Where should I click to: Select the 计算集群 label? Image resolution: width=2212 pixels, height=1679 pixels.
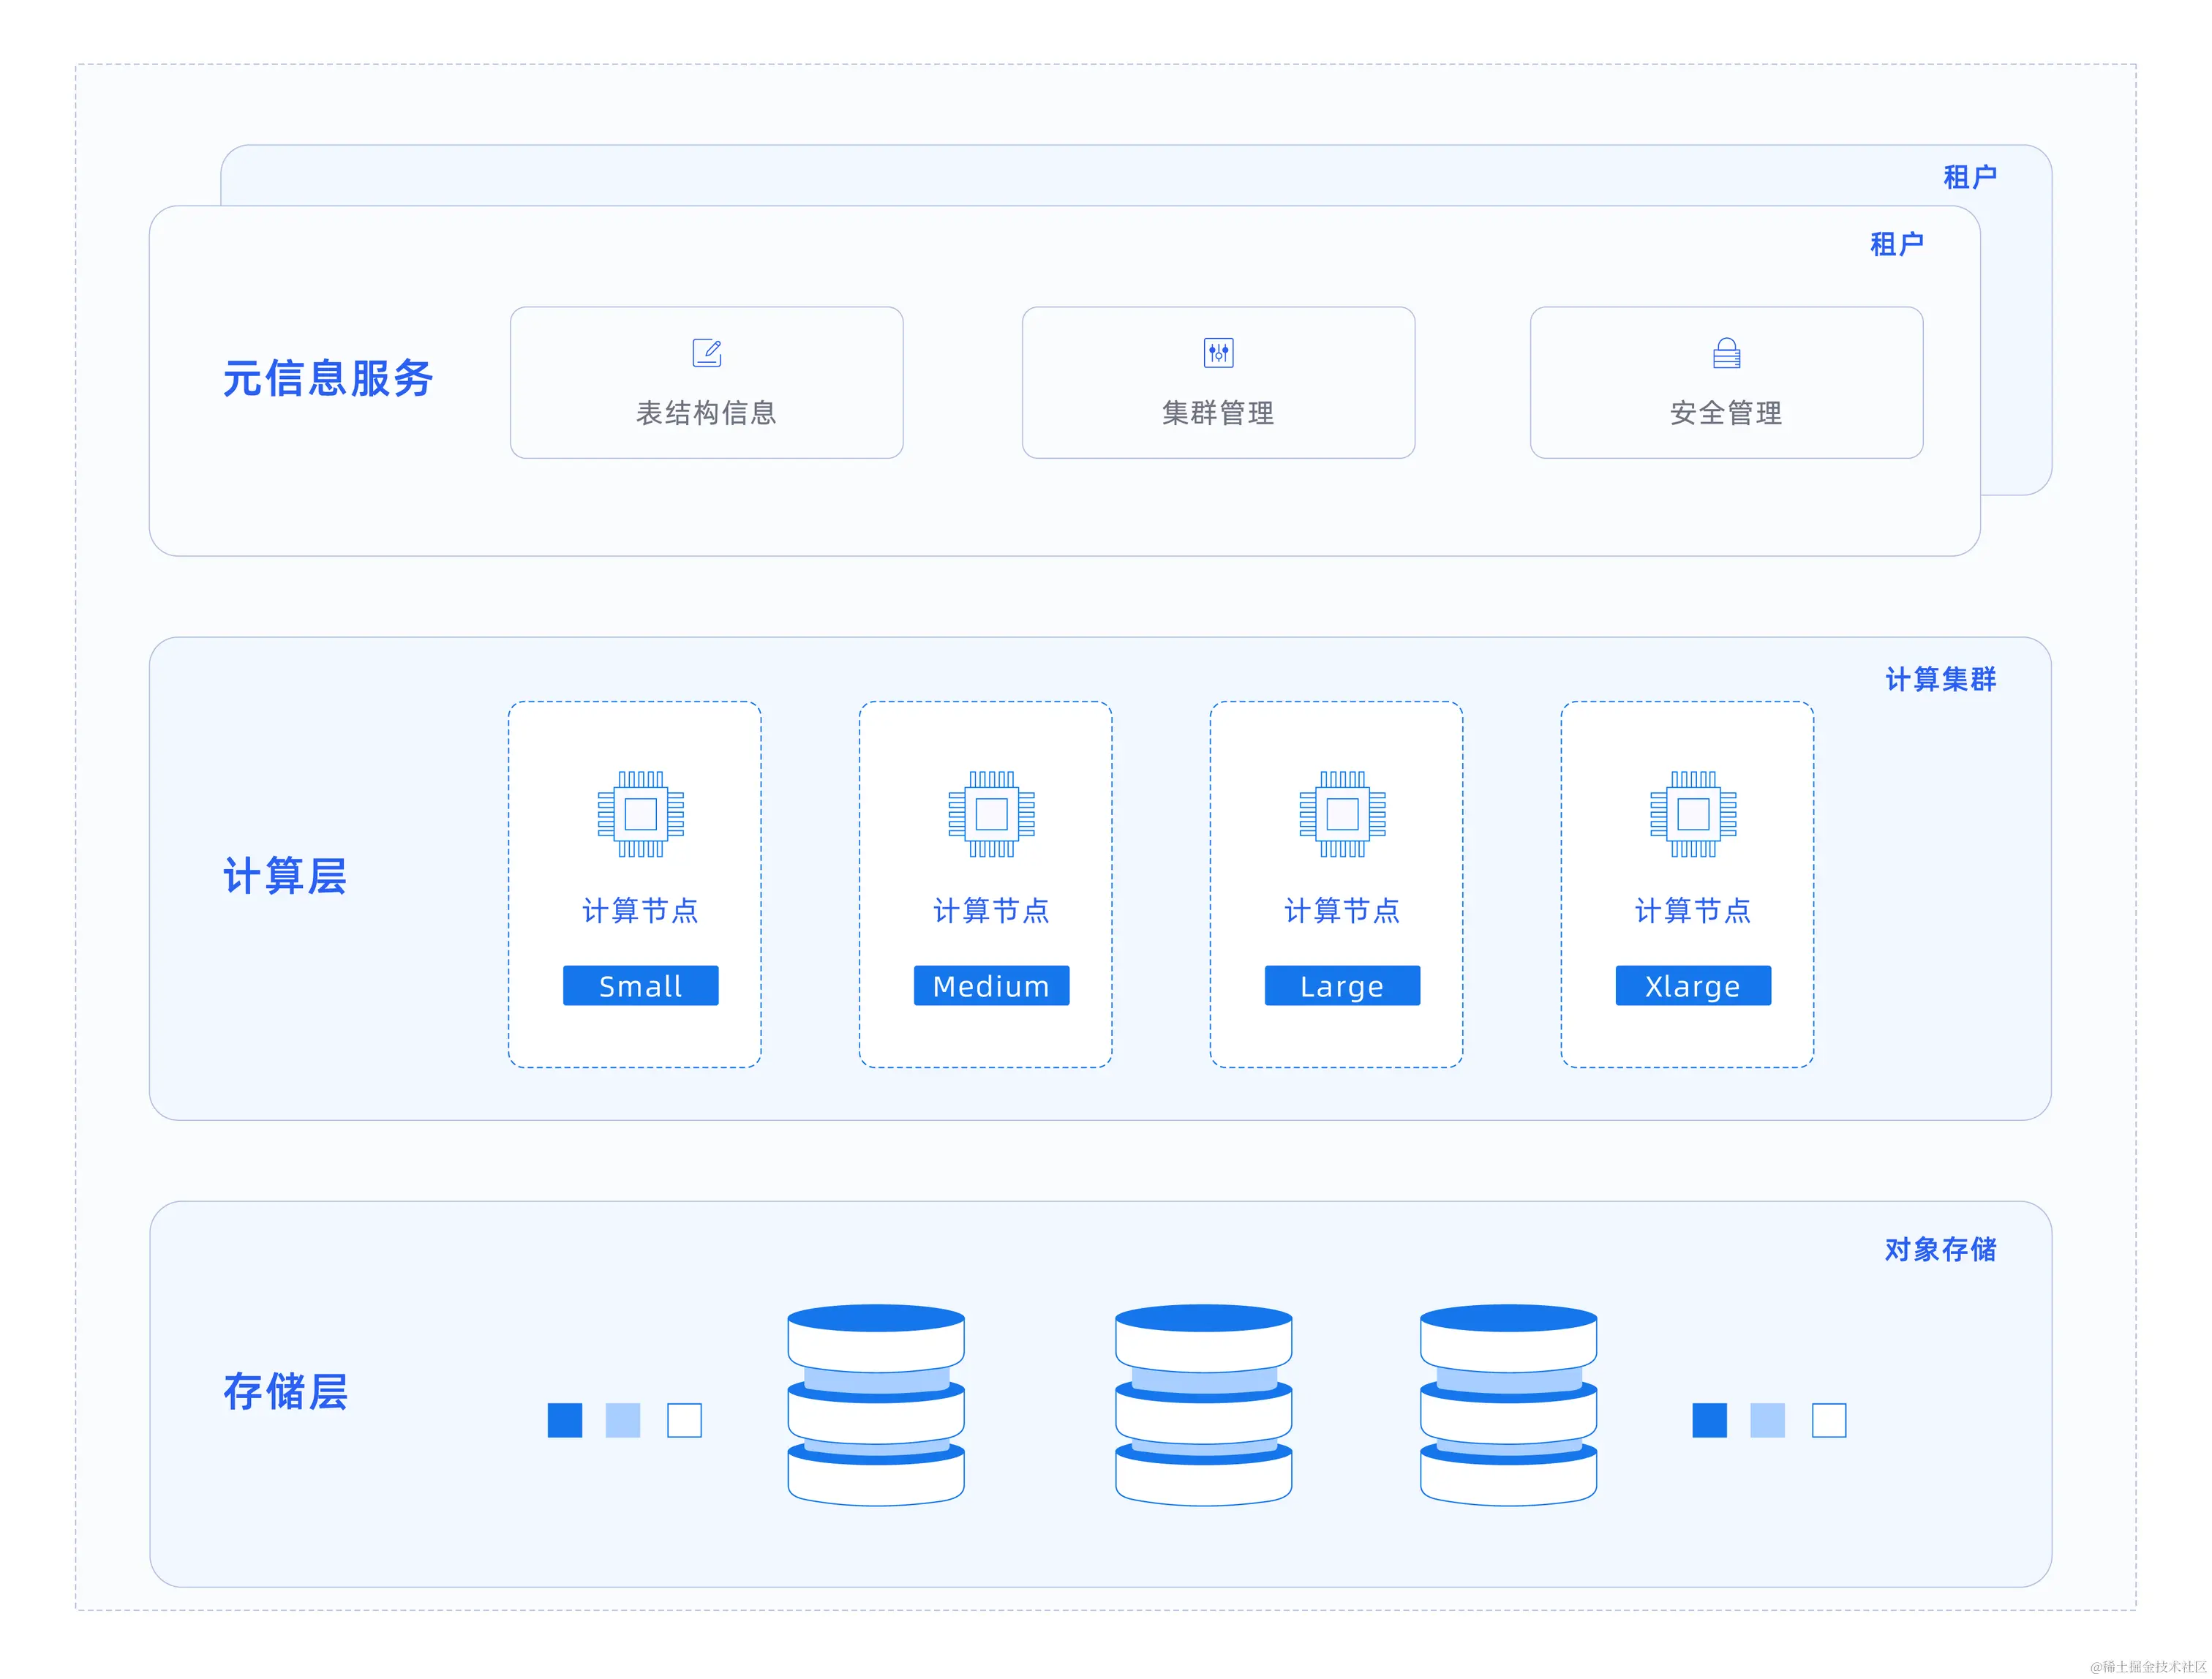tap(1940, 679)
